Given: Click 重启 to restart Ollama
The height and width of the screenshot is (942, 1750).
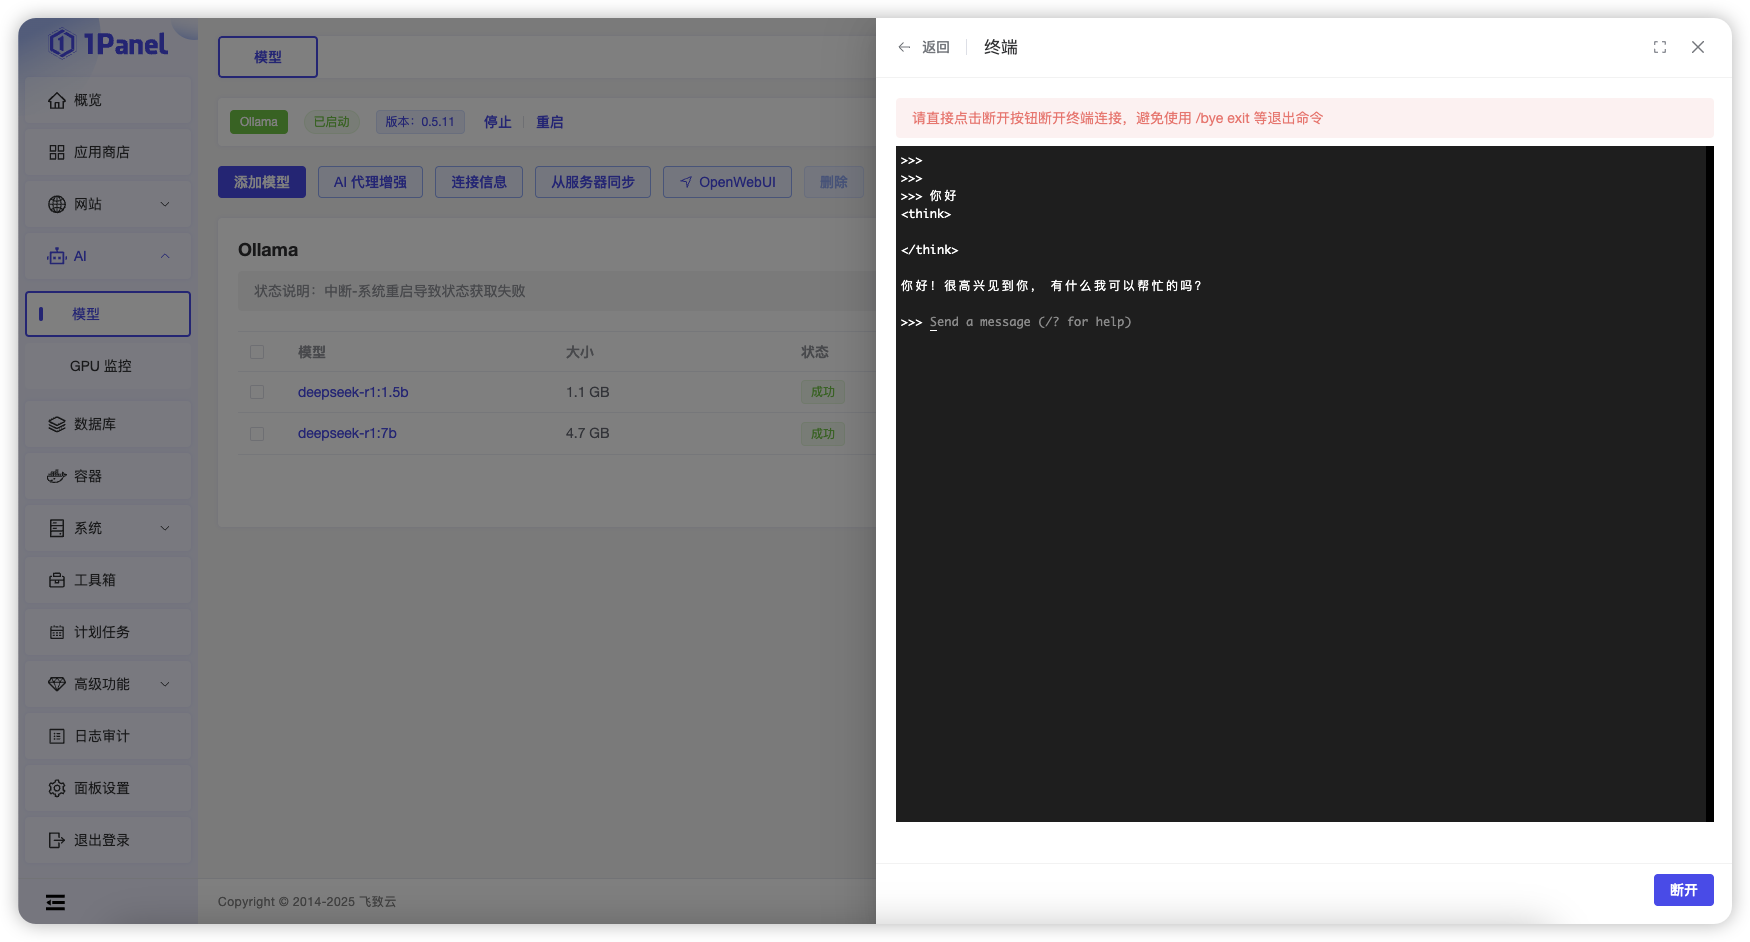Looking at the screenshot, I should pyautogui.click(x=550, y=122).
